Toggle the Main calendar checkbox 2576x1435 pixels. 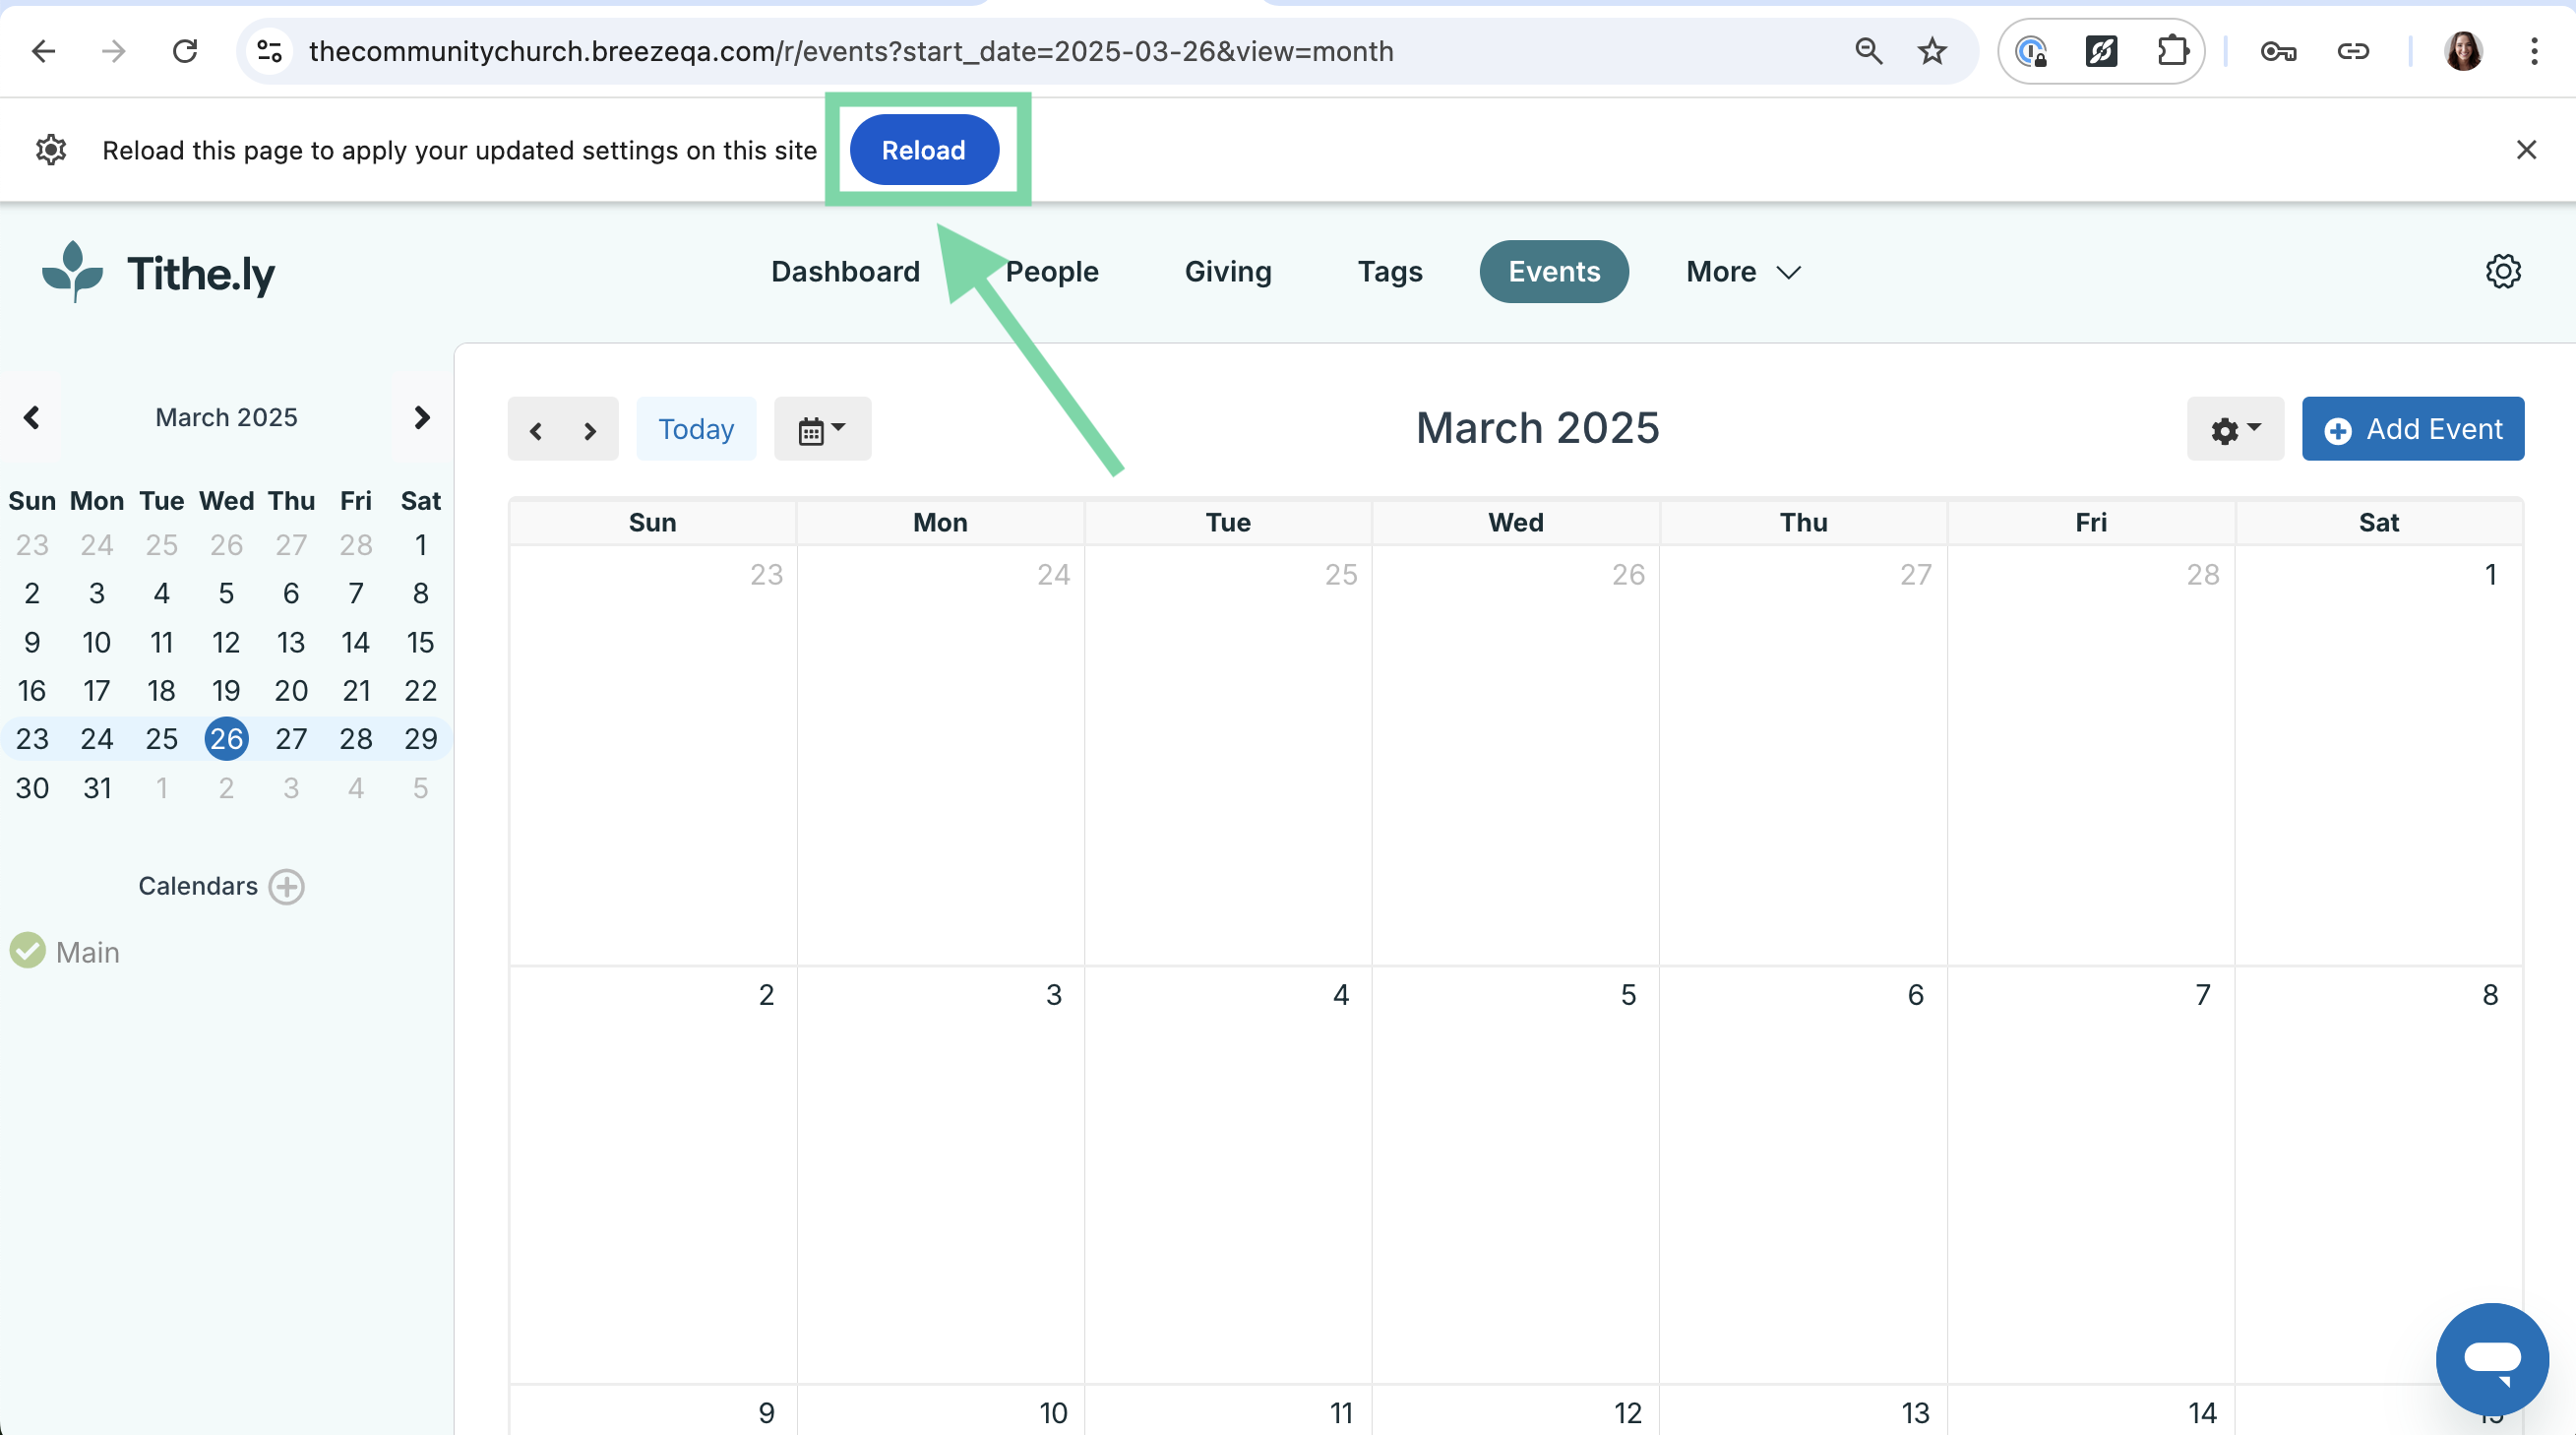[x=28, y=951]
